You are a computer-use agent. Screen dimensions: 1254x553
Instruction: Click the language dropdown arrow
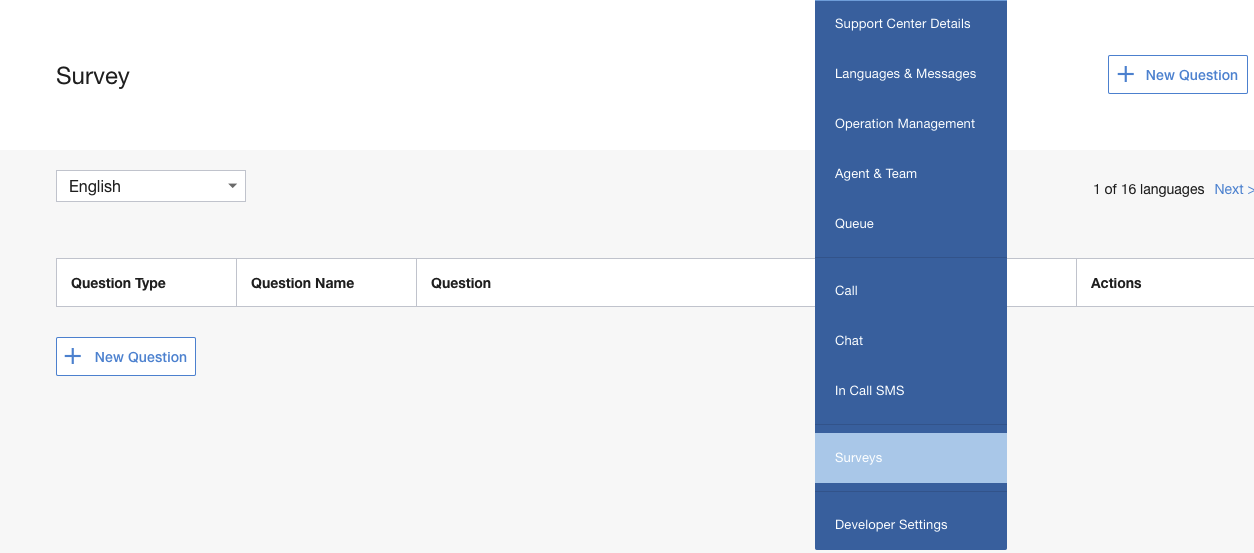(232, 186)
